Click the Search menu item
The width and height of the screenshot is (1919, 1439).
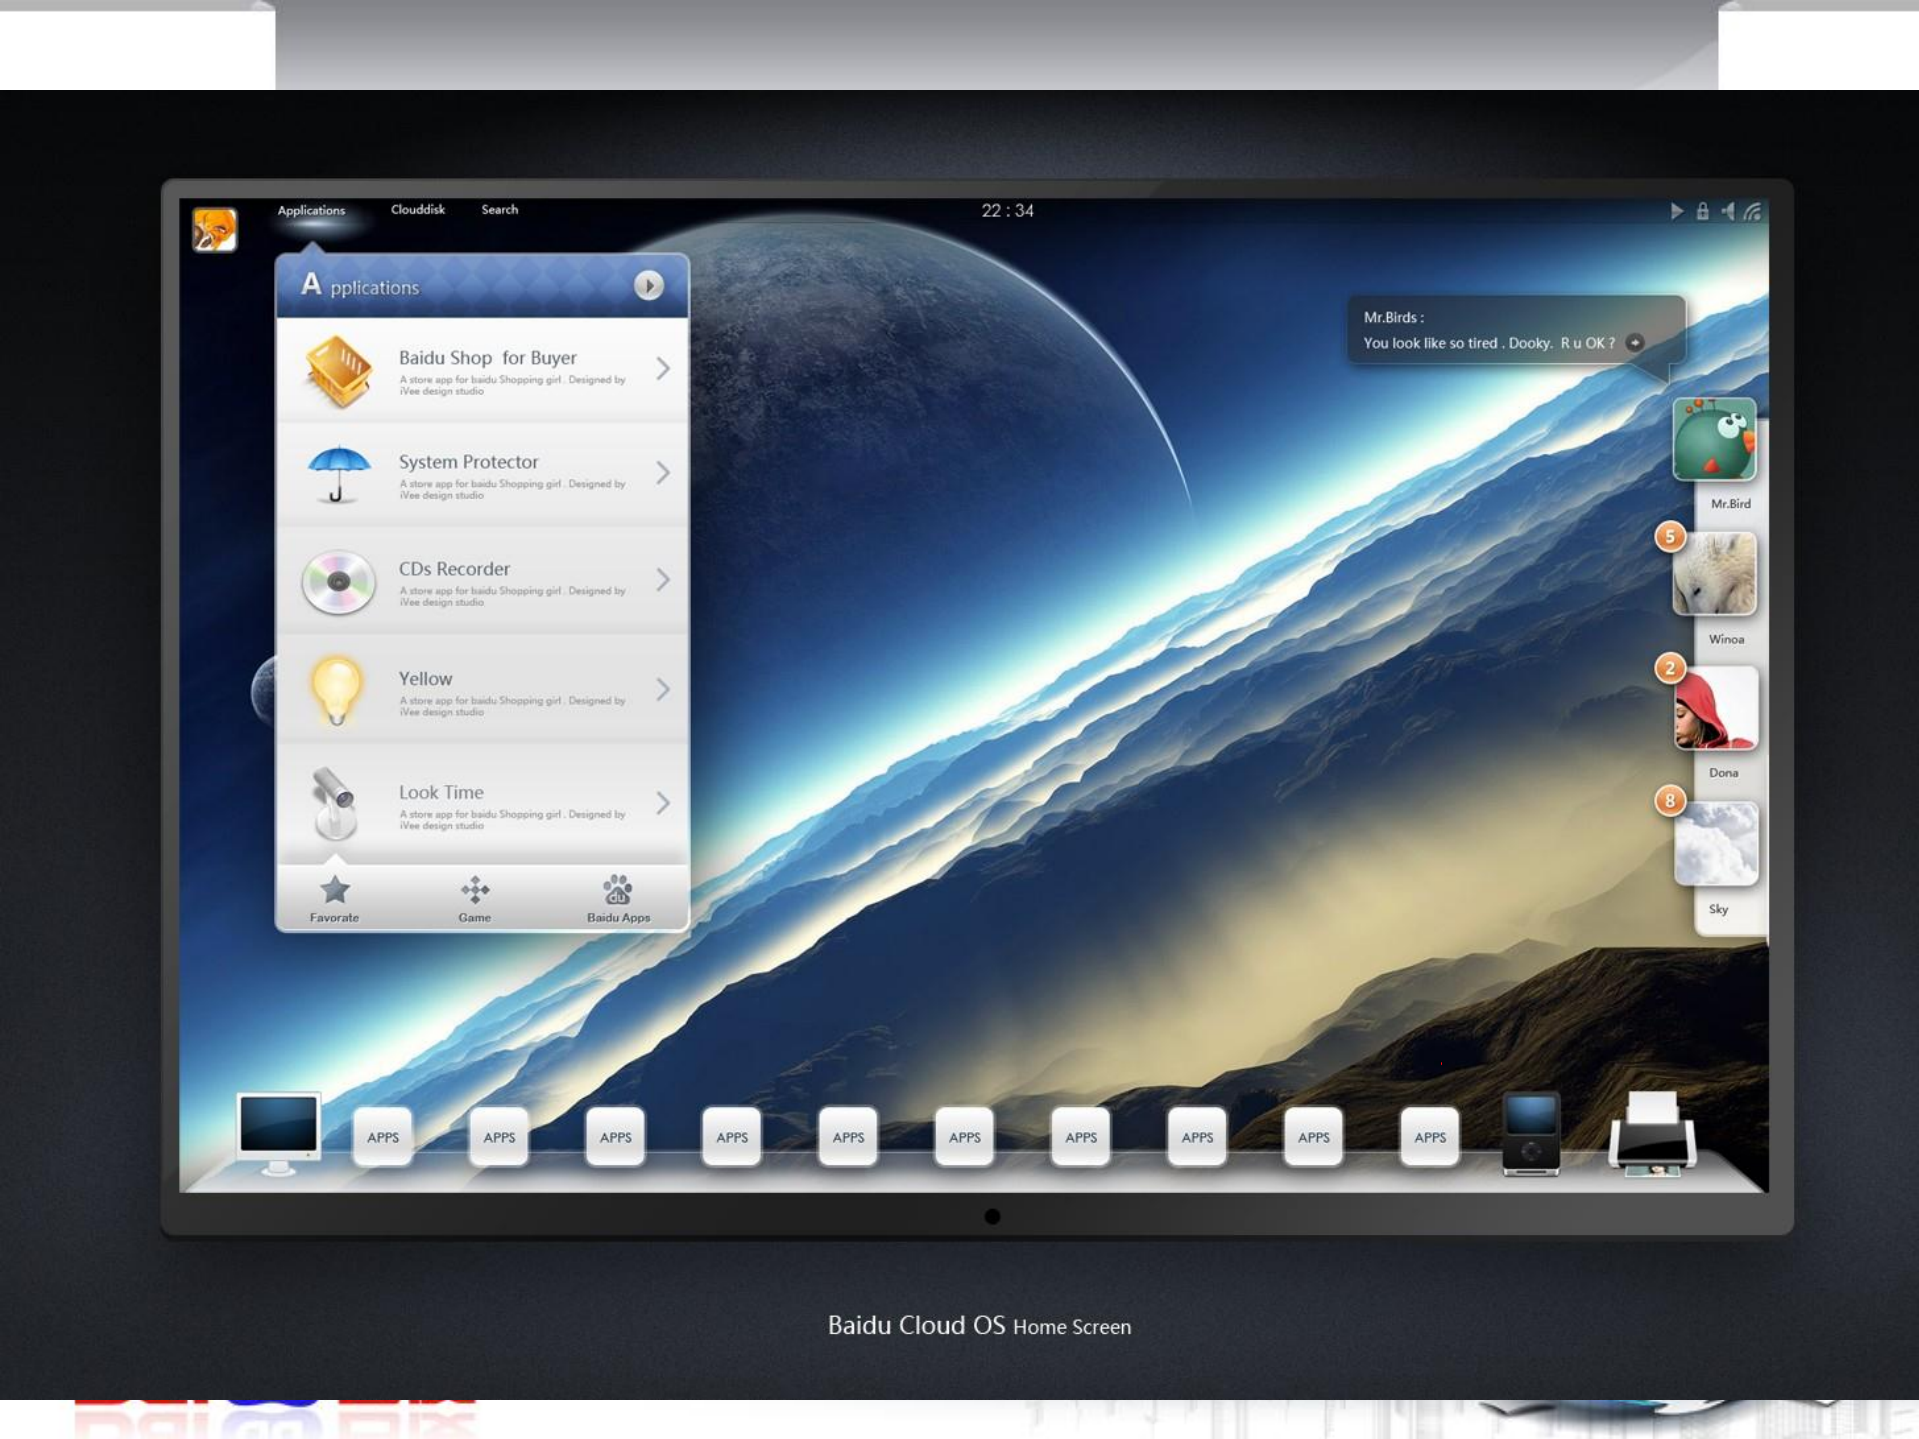(x=499, y=210)
